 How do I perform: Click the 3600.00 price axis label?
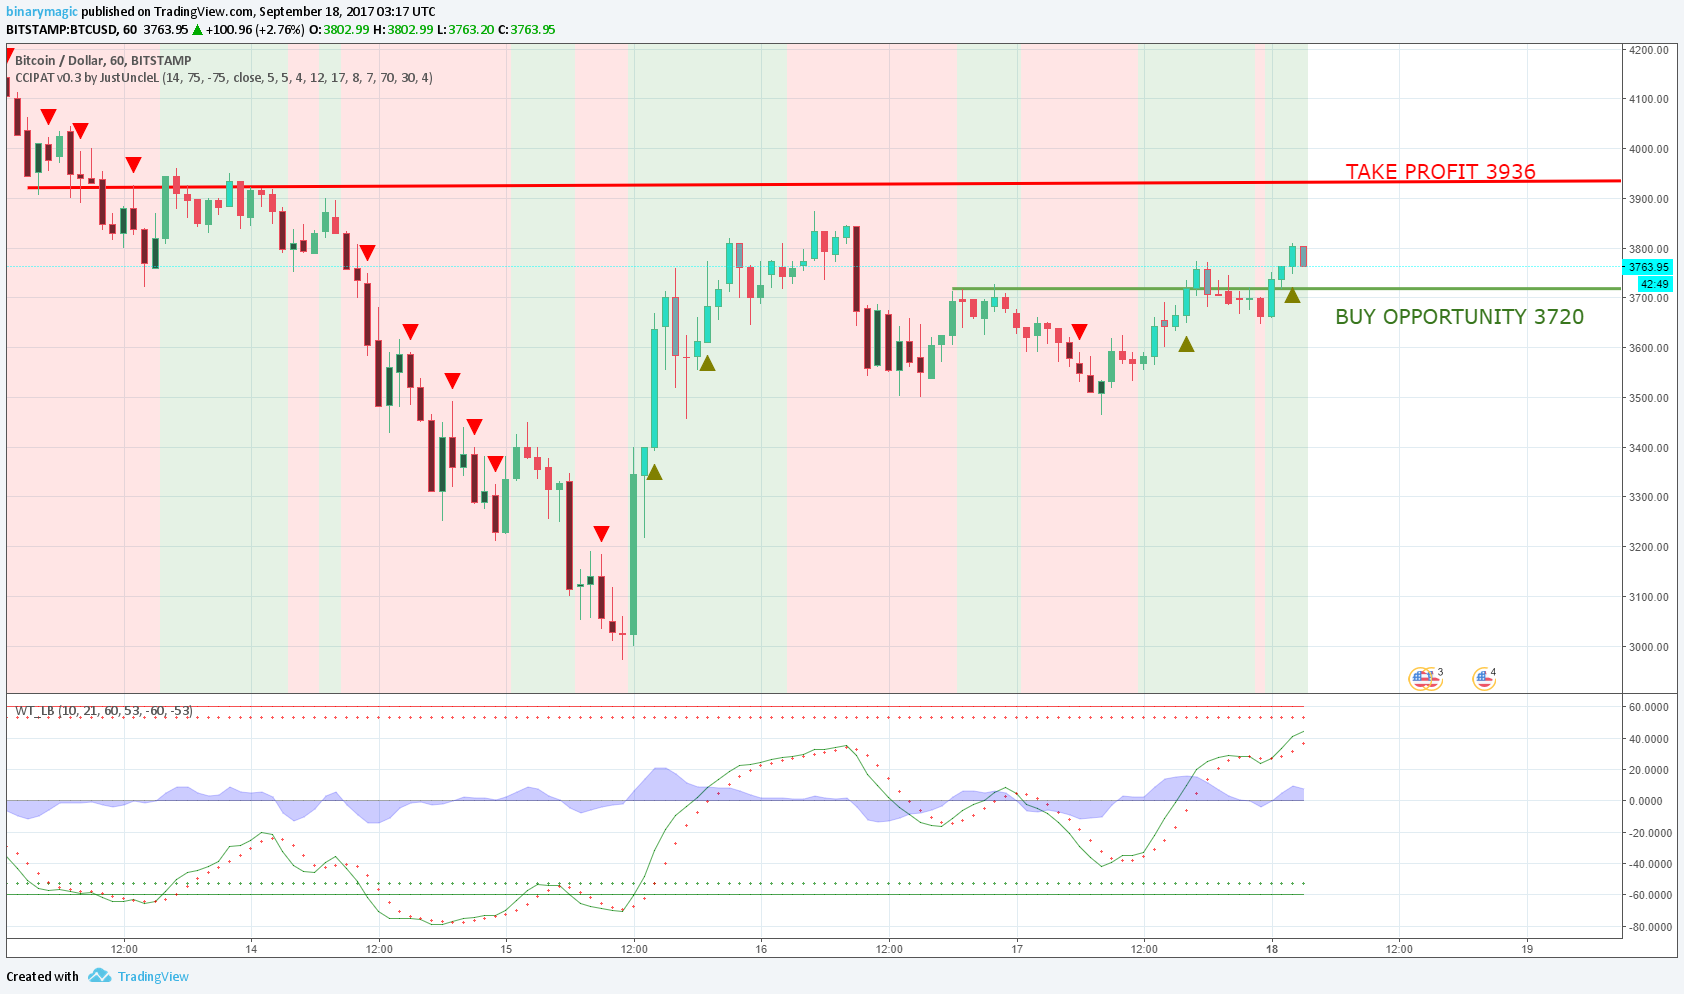point(1649,348)
